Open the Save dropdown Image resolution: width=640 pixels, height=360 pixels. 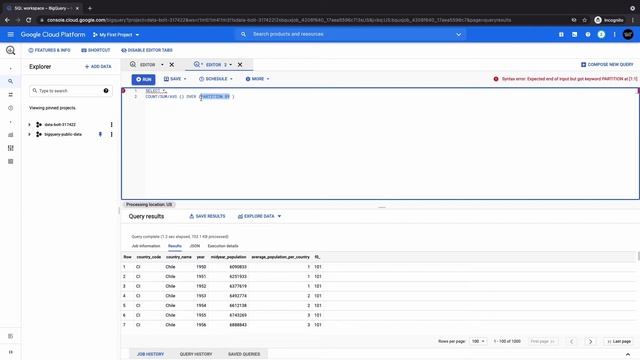pyautogui.click(x=175, y=79)
